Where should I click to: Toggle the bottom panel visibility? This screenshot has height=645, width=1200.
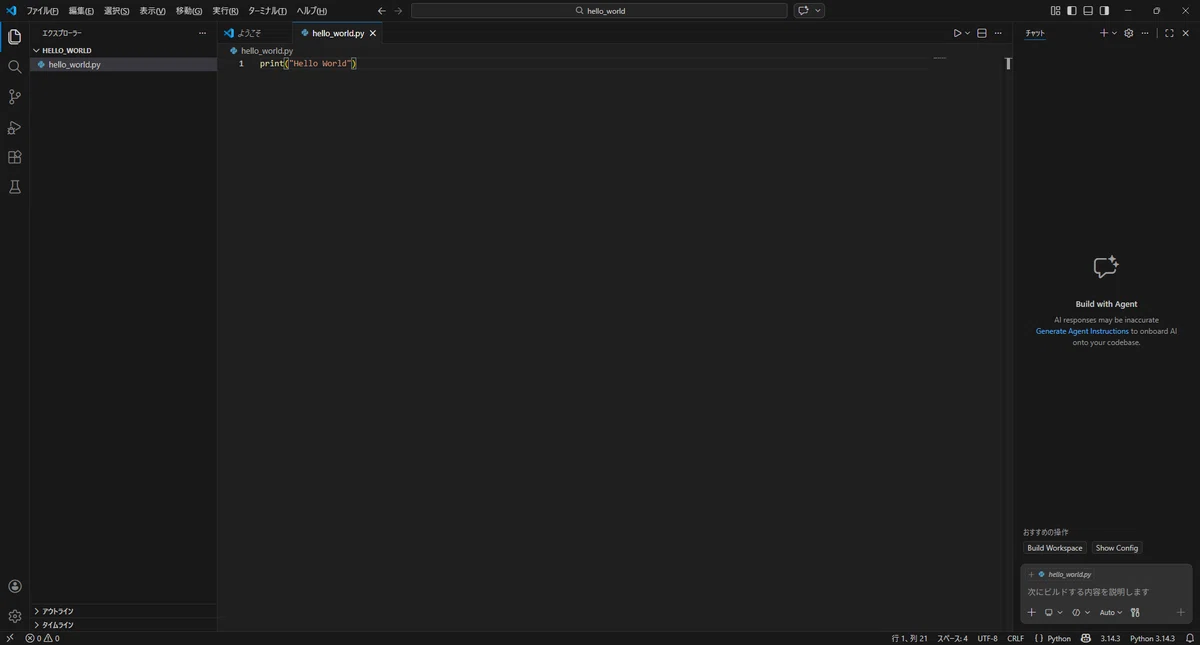(x=1088, y=11)
